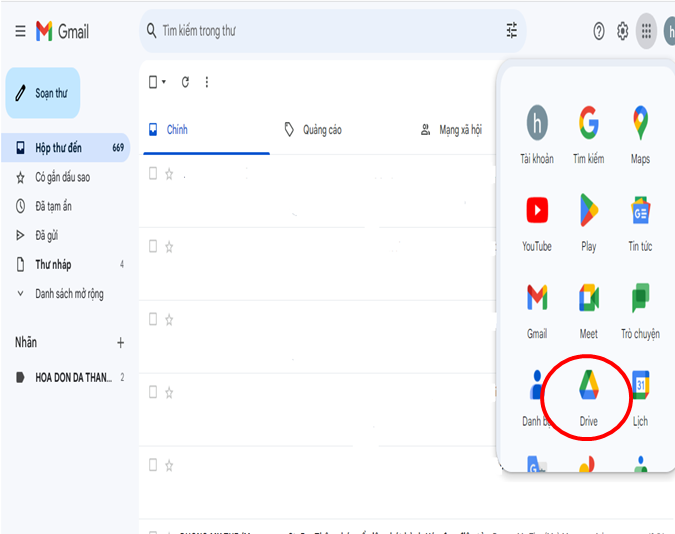Open profile avatar in top corner
Image resolution: width=675 pixels, height=534 pixels.
point(670,31)
